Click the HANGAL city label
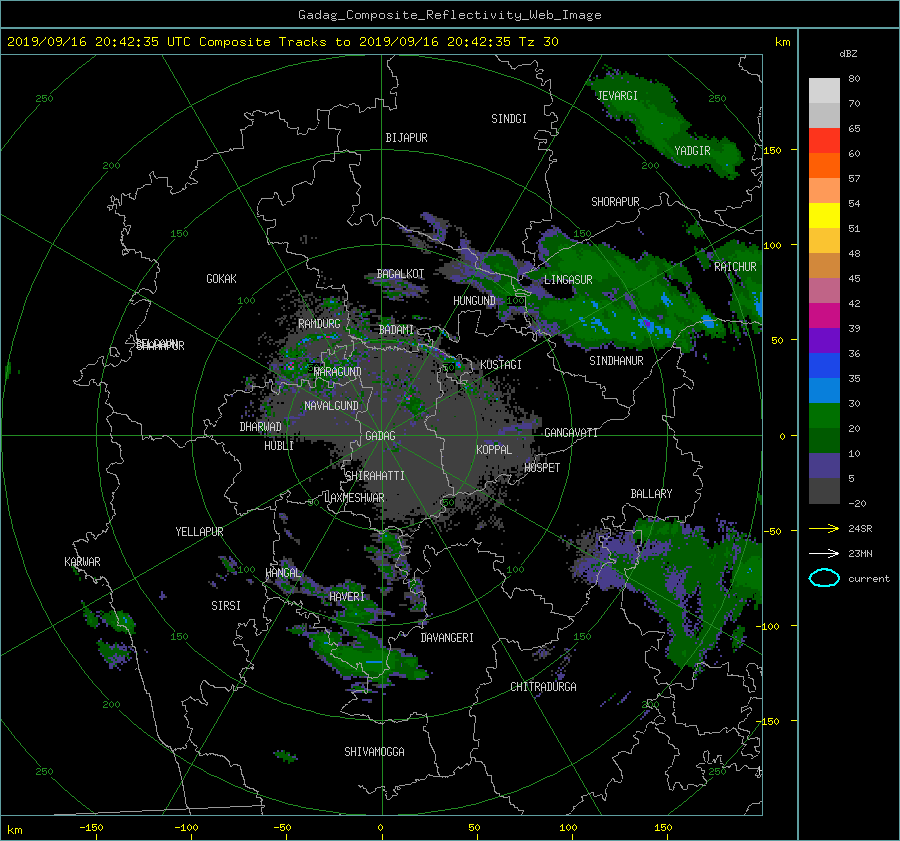Image resolution: width=900 pixels, height=841 pixels. pyautogui.click(x=282, y=573)
